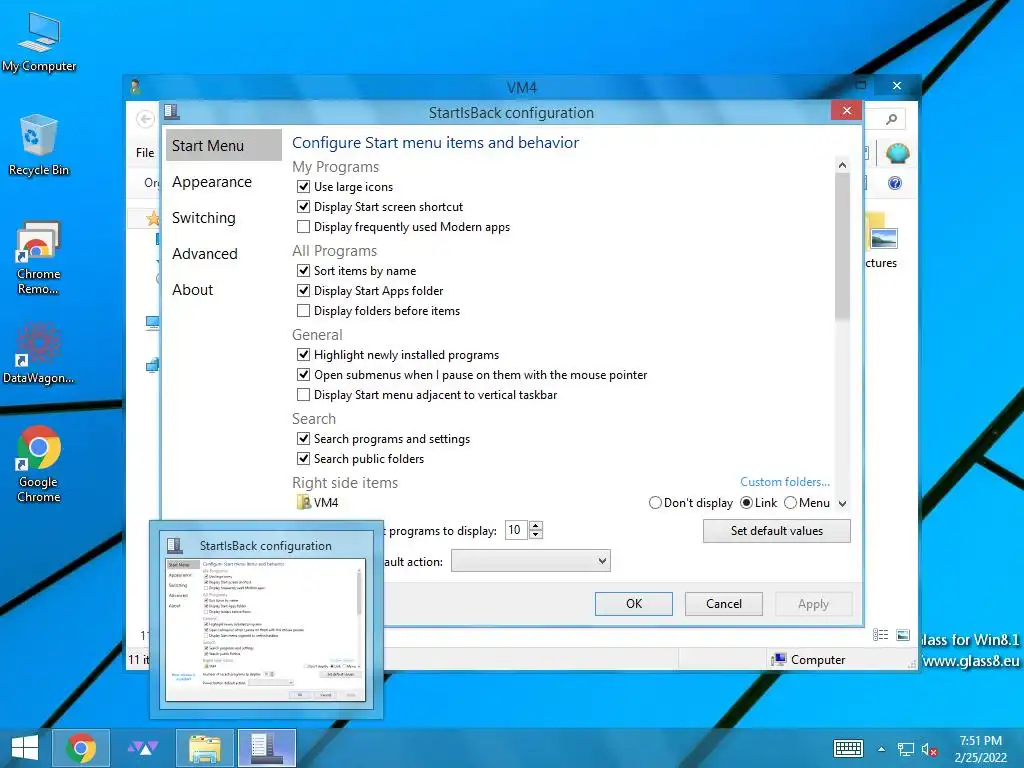Screen dimensions: 1024x768
Task: Open the Appearance settings tab
Action: coord(223,182)
